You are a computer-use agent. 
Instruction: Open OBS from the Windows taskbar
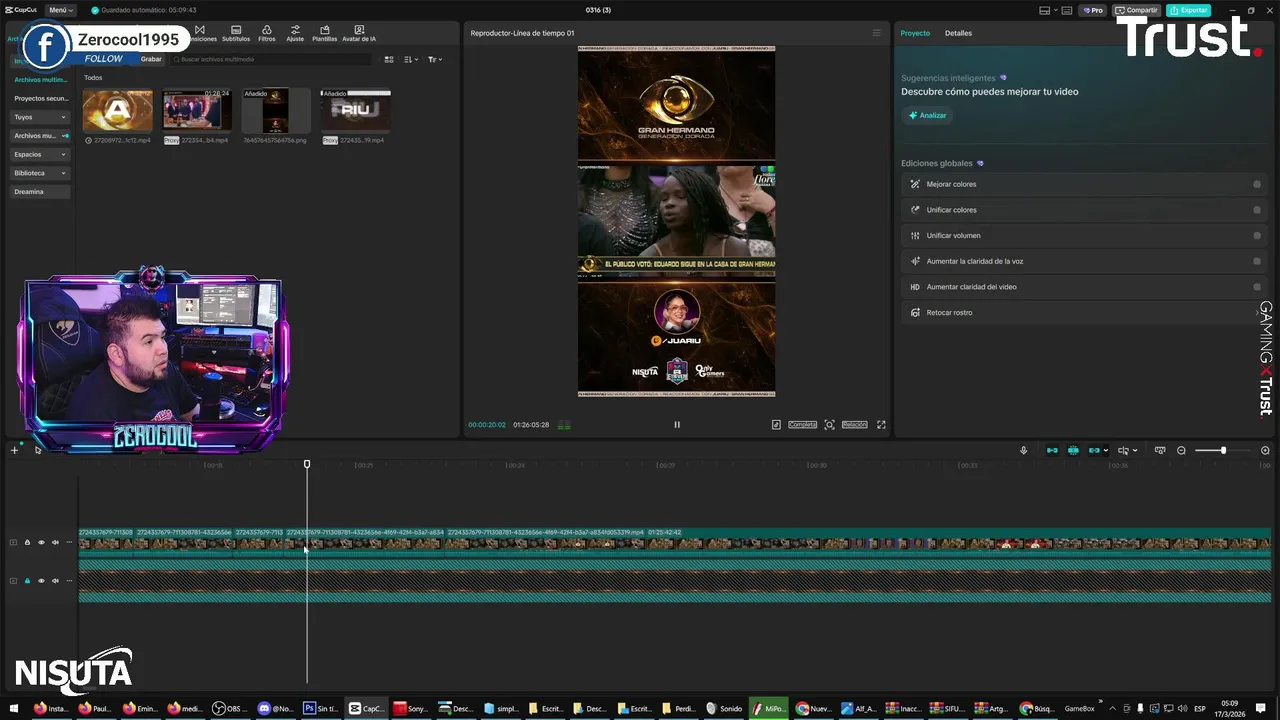pyautogui.click(x=229, y=709)
